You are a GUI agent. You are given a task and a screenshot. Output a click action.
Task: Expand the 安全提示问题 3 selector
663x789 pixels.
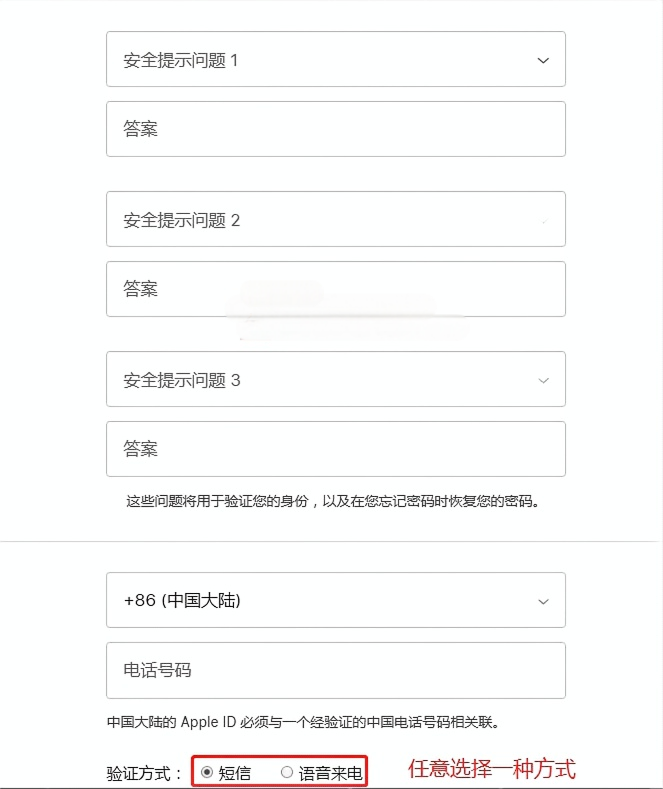tap(336, 379)
